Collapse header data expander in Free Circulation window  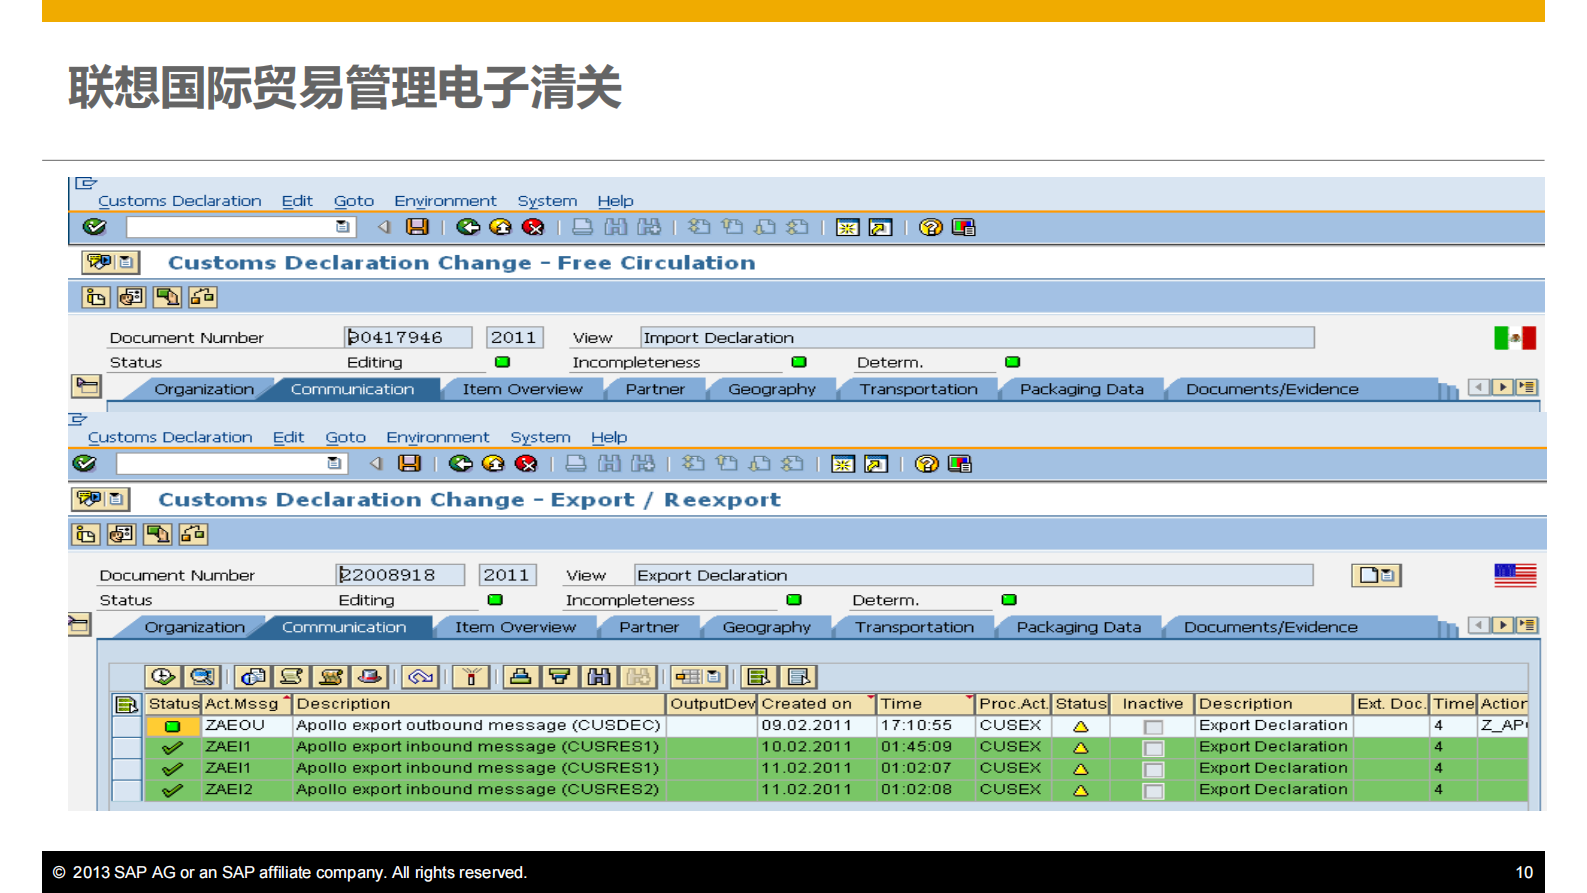click(x=87, y=386)
